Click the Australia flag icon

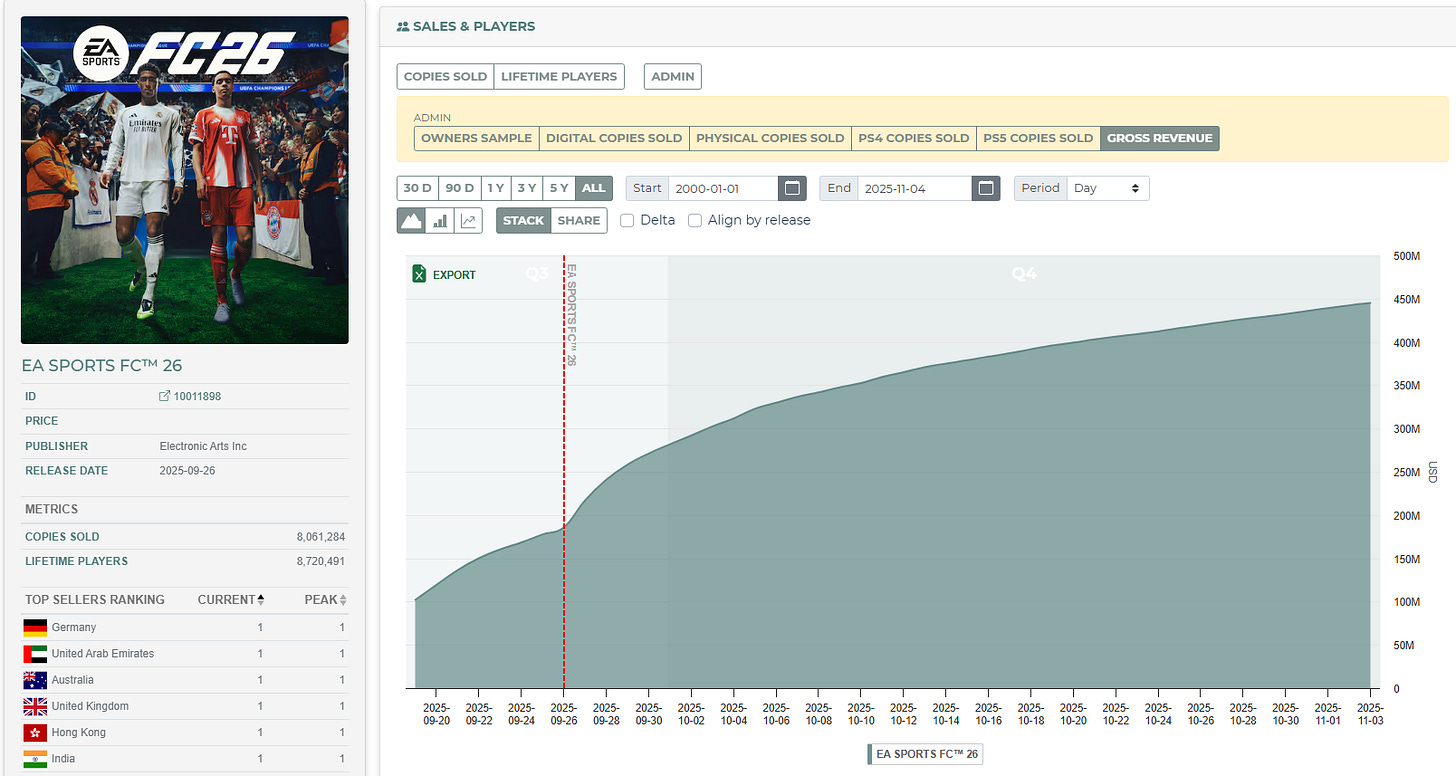click(35, 680)
